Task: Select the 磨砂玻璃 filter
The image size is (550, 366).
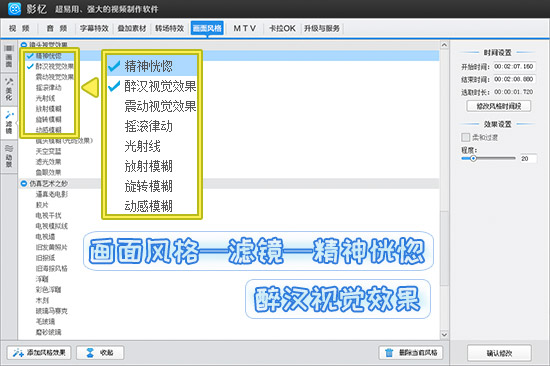Action: pos(48,332)
